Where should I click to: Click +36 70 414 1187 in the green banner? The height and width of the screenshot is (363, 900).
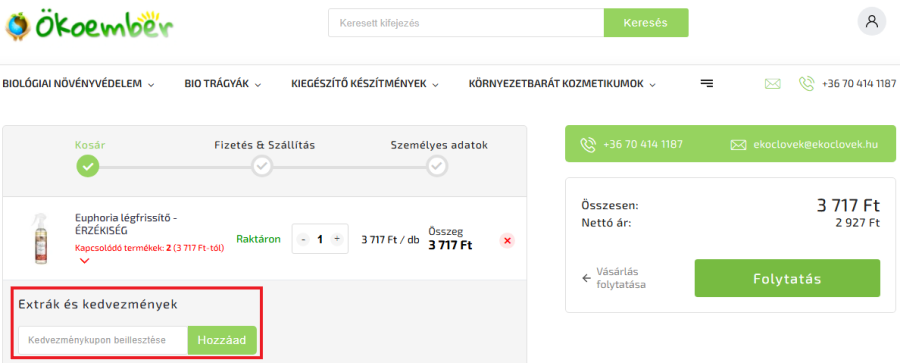pyautogui.click(x=643, y=145)
